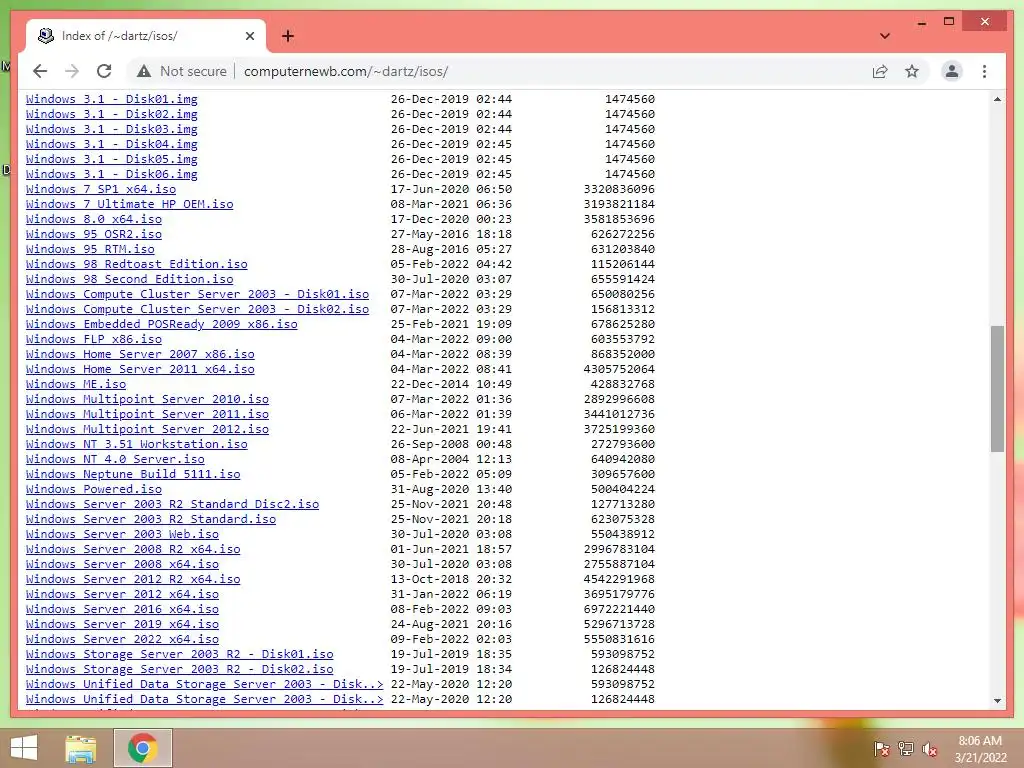Select file size 6972221440 text
1024x768 pixels.
click(619, 610)
